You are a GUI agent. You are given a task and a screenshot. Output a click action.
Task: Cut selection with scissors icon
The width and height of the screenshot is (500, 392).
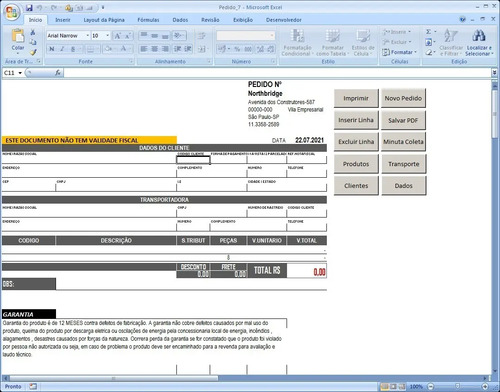pos(33,32)
